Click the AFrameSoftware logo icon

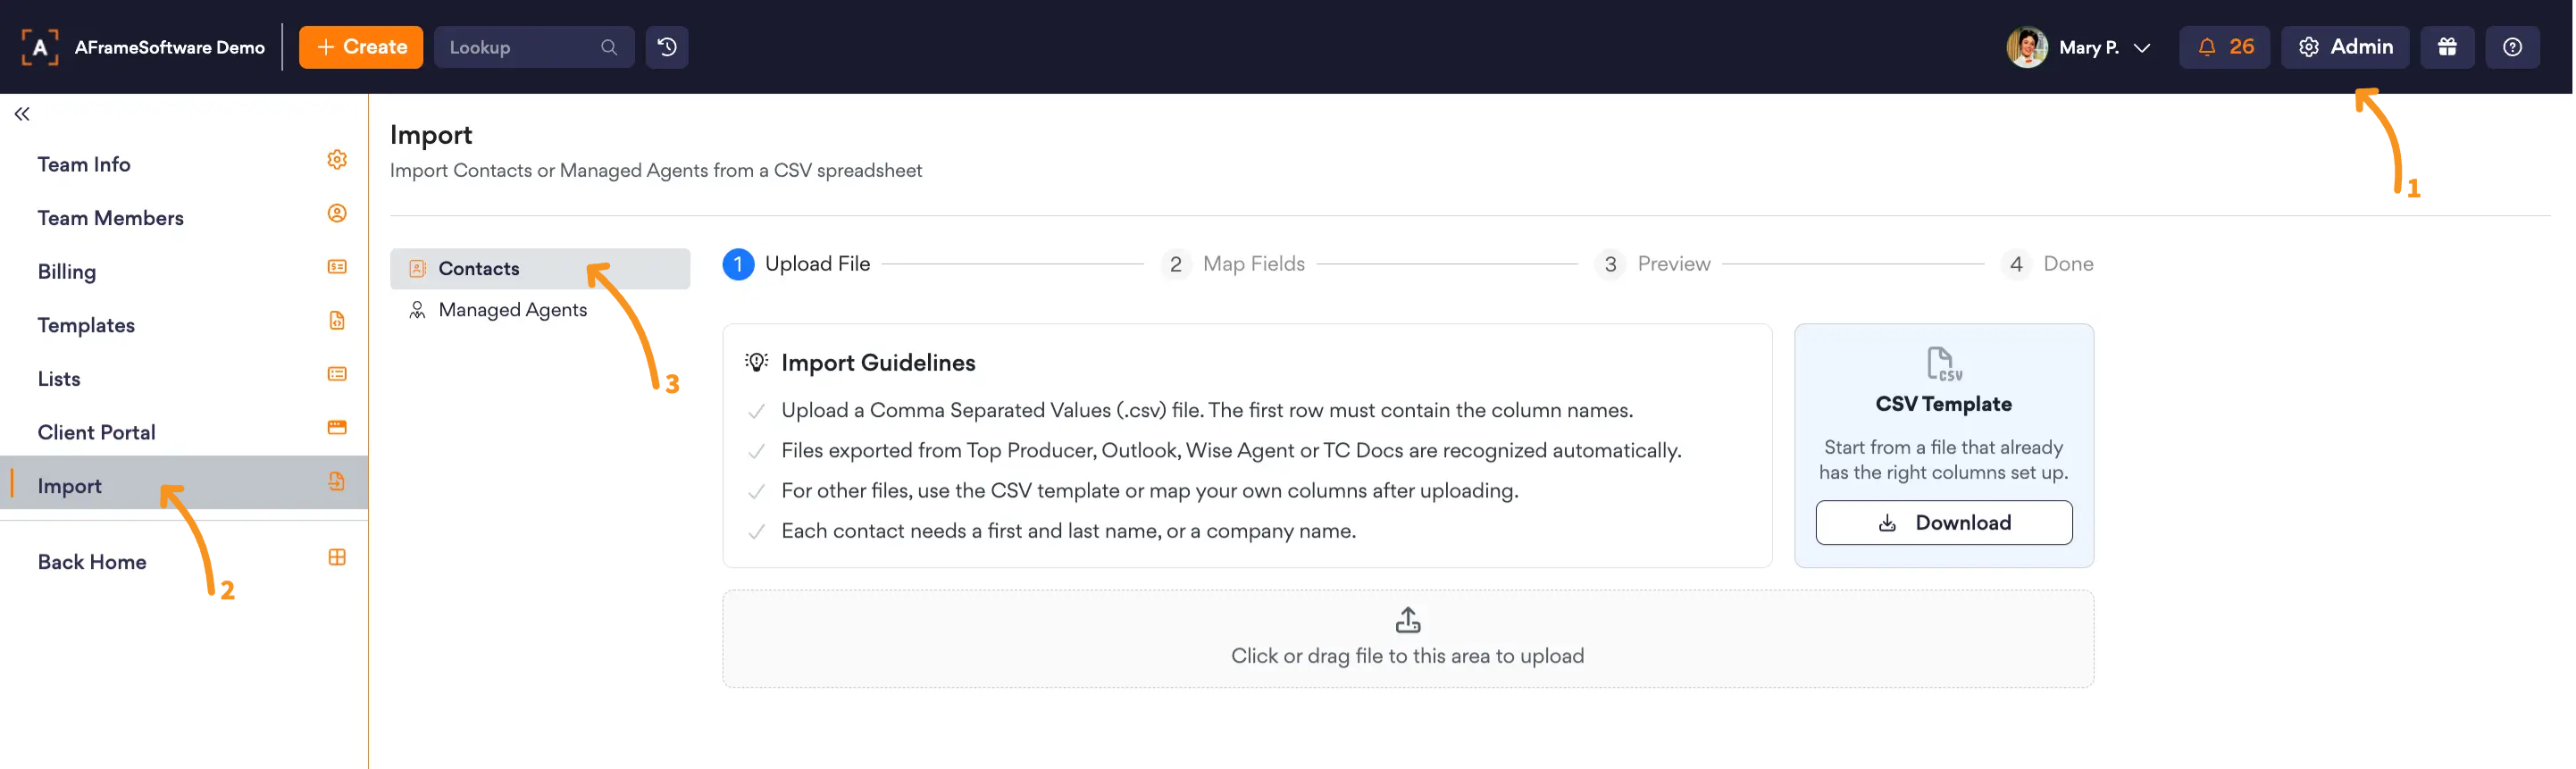click(x=40, y=47)
